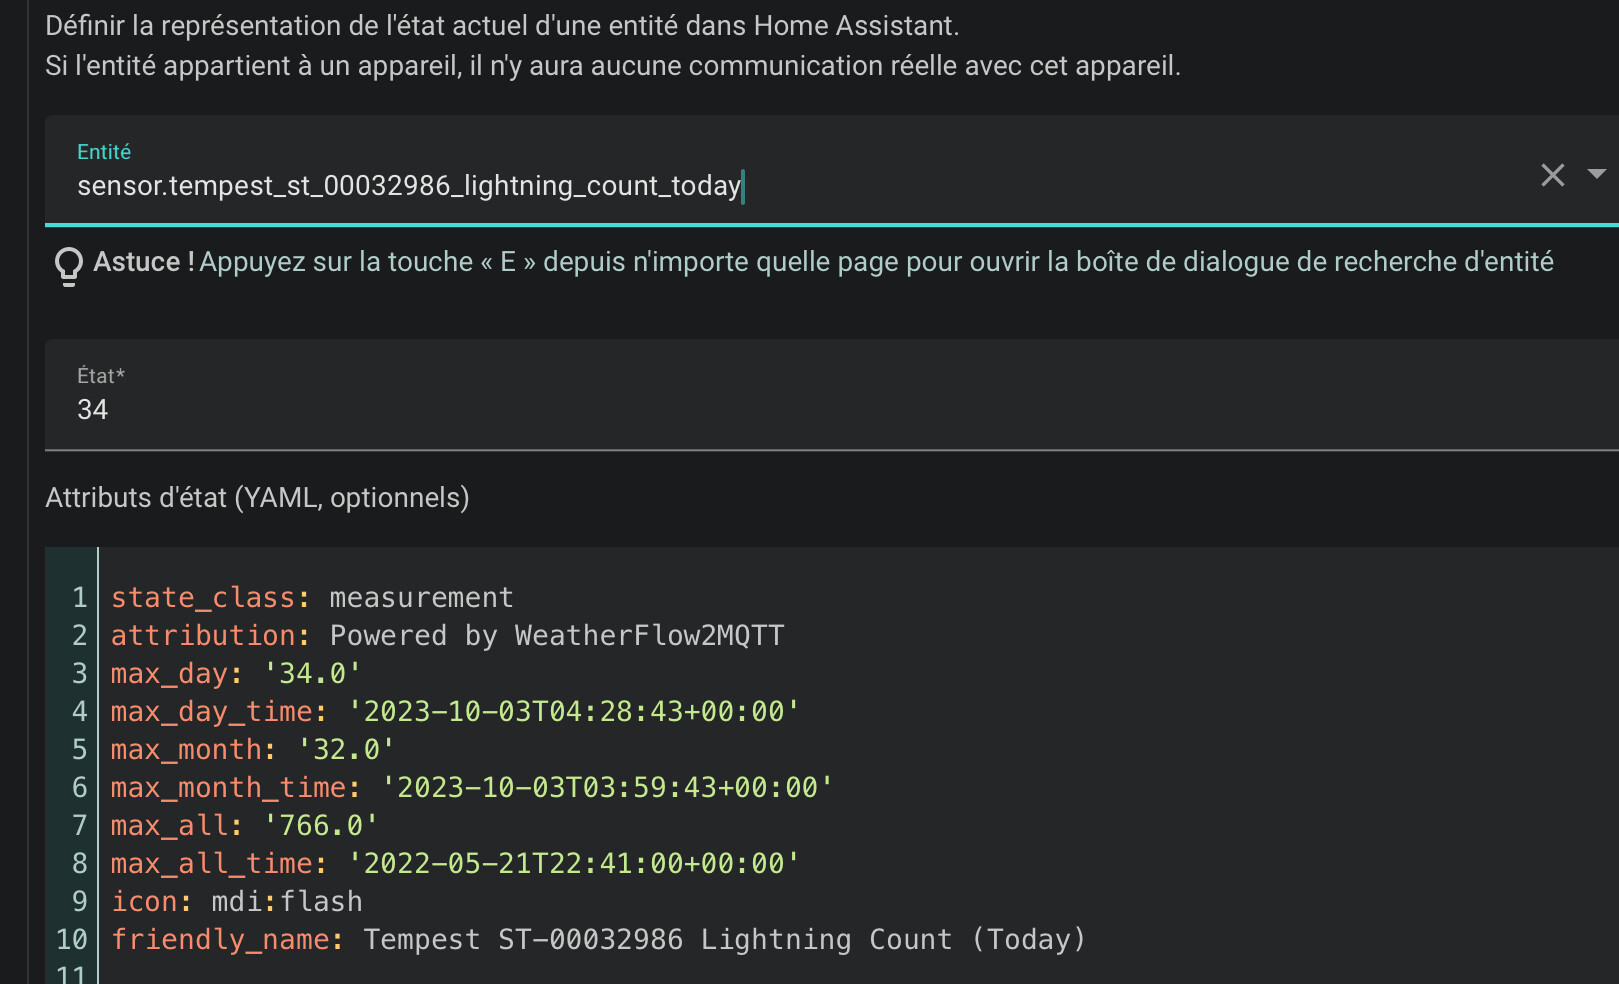This screenshot has height=984, width=1619.
Task: Click the max_month value '32.0'
Action: coord(347,749)
